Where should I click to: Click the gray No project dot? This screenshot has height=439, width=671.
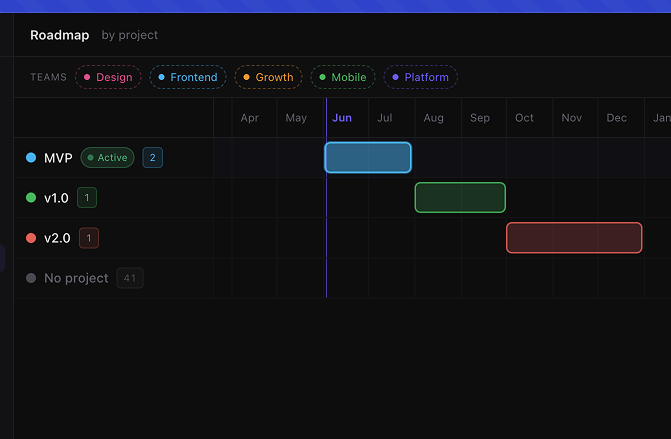(x=31, y=278)
